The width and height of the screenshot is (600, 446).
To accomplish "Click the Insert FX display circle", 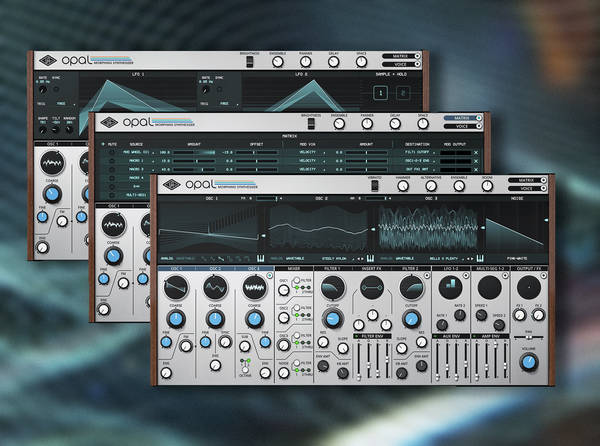I will [x=372, y=287].
